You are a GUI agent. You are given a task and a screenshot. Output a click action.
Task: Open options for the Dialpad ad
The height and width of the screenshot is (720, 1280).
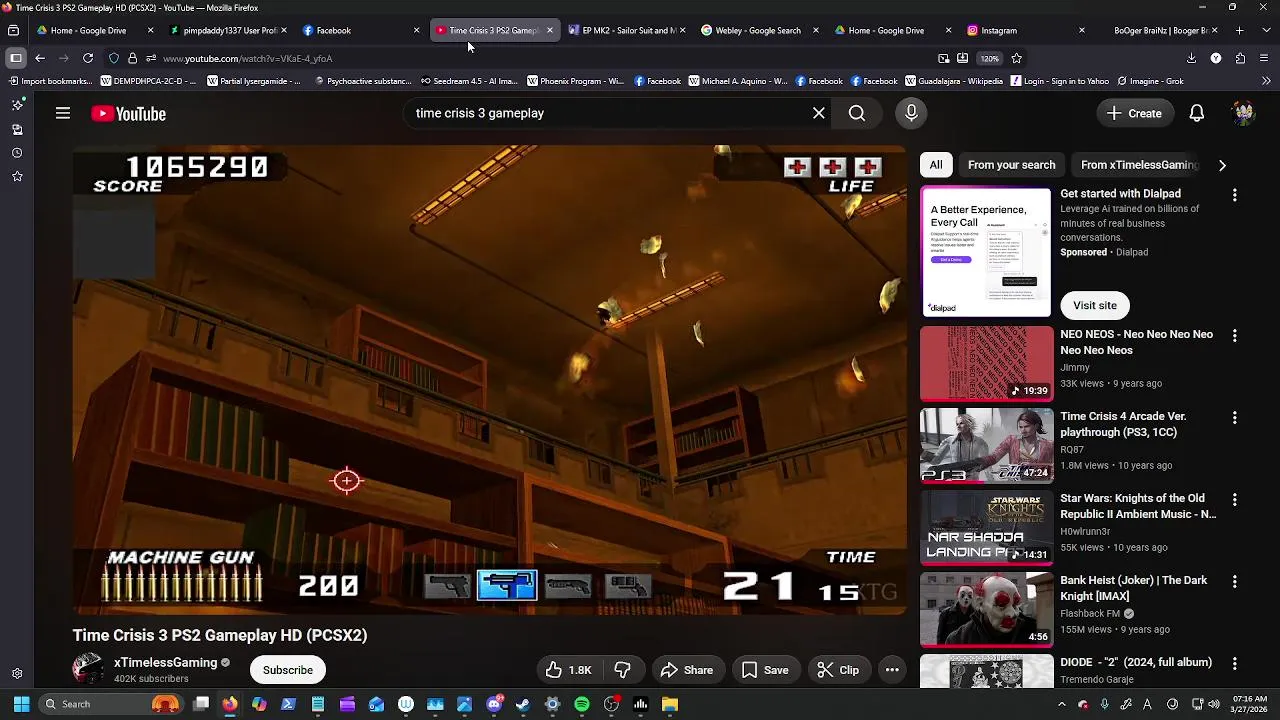click(1235, 195)
